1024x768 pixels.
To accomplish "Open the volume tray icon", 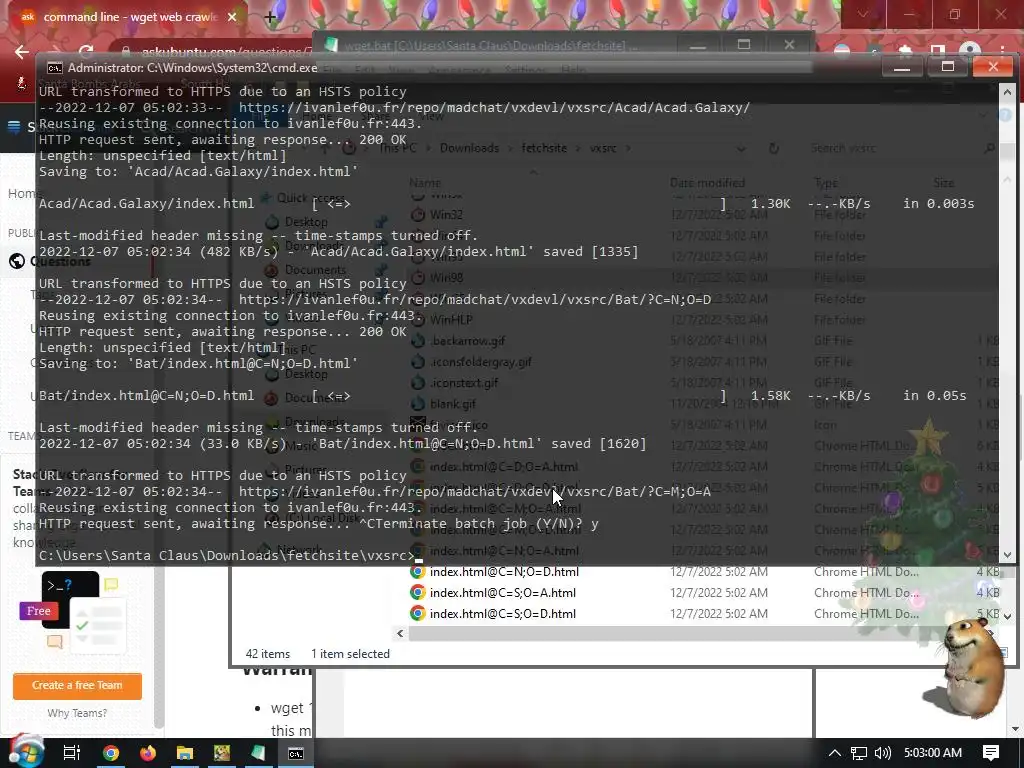I will tap(882, 753).
